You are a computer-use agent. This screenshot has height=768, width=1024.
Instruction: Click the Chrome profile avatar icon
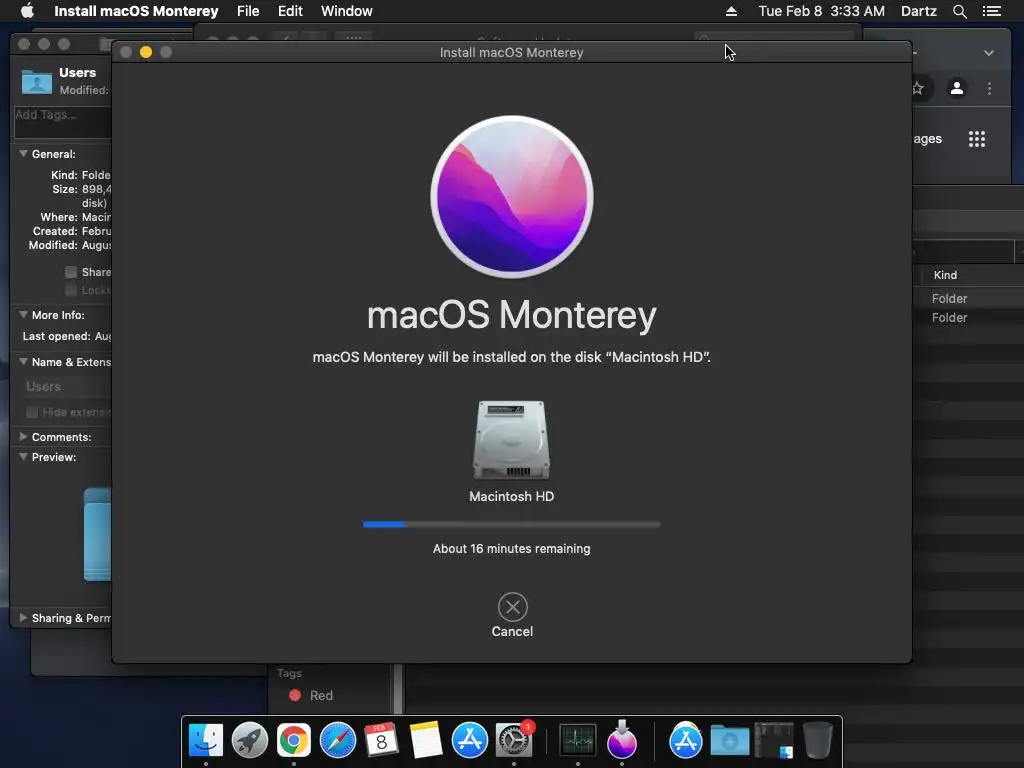(x=957, y=88)
